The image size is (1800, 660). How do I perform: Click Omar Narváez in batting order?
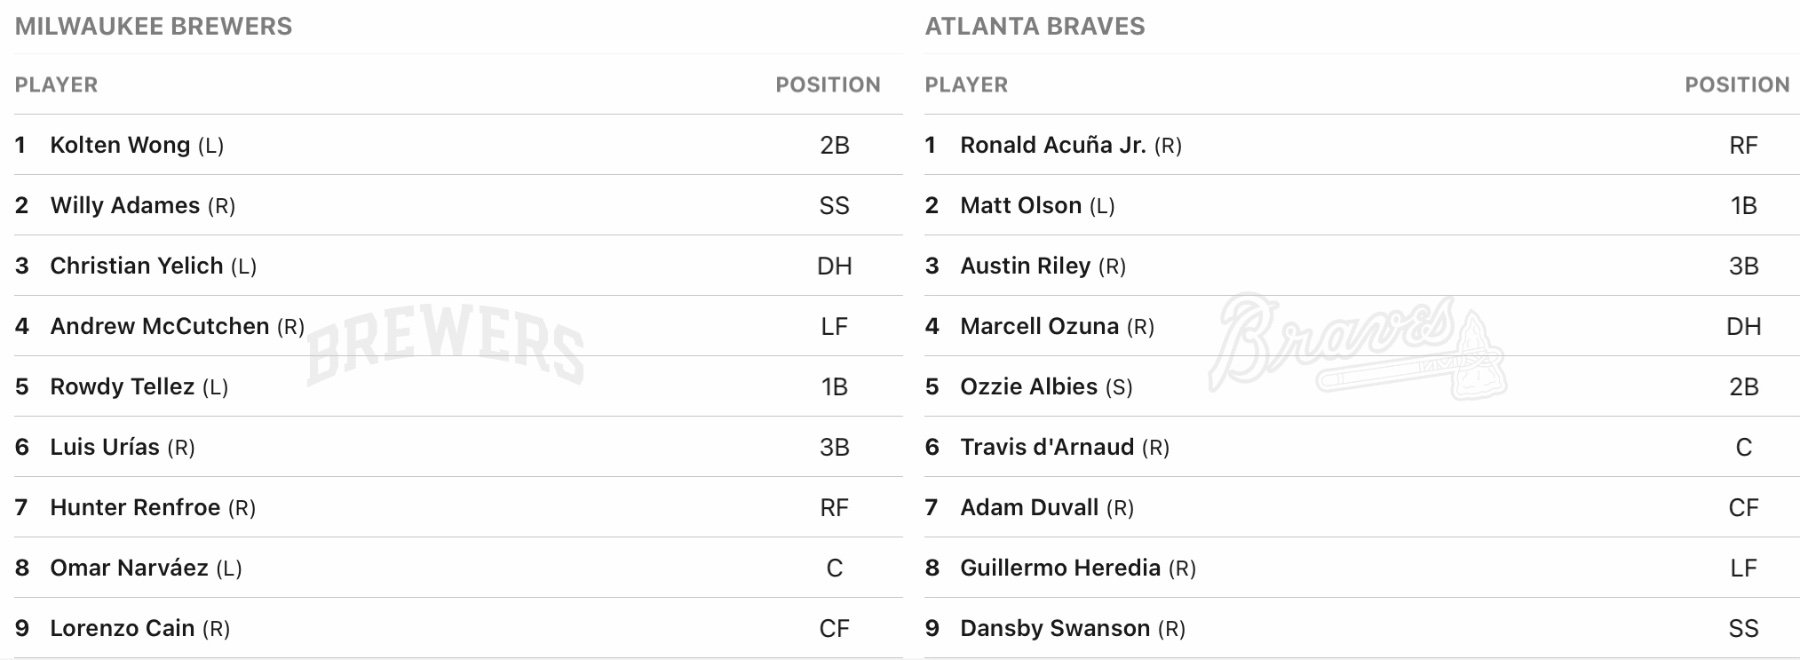[129, 568]
